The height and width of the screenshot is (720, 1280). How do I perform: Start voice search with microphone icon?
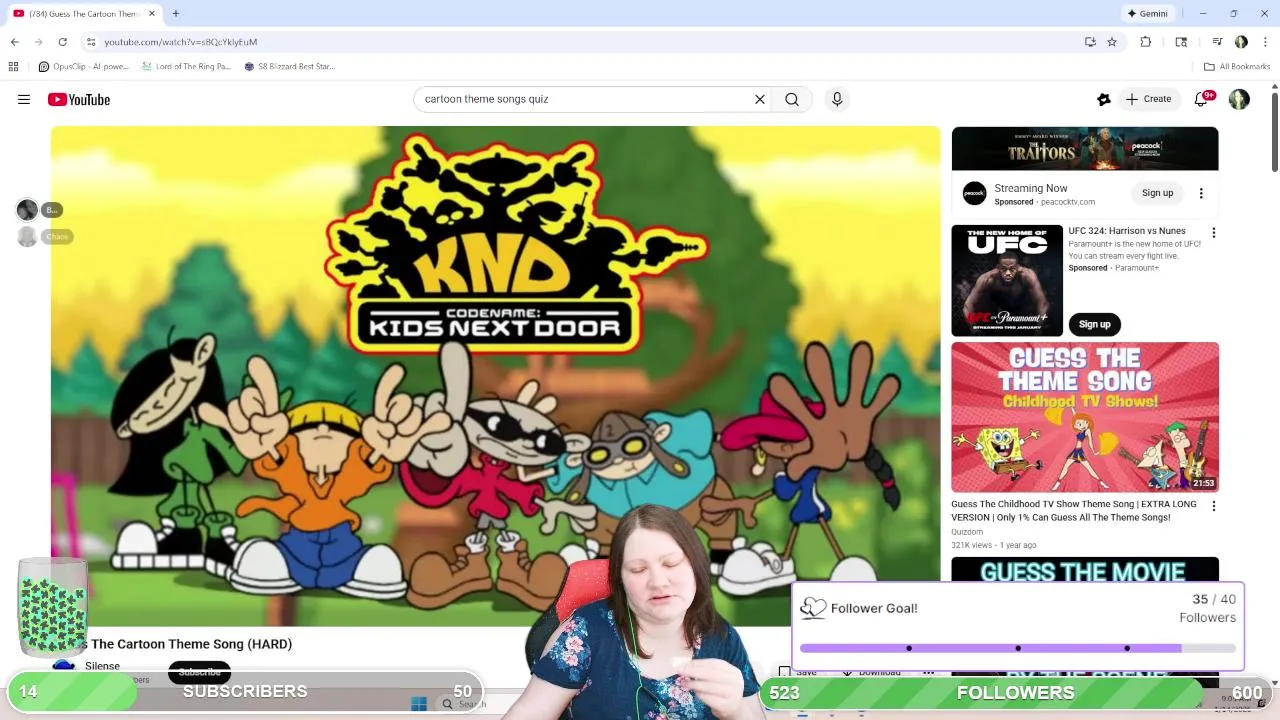(837, 99)
